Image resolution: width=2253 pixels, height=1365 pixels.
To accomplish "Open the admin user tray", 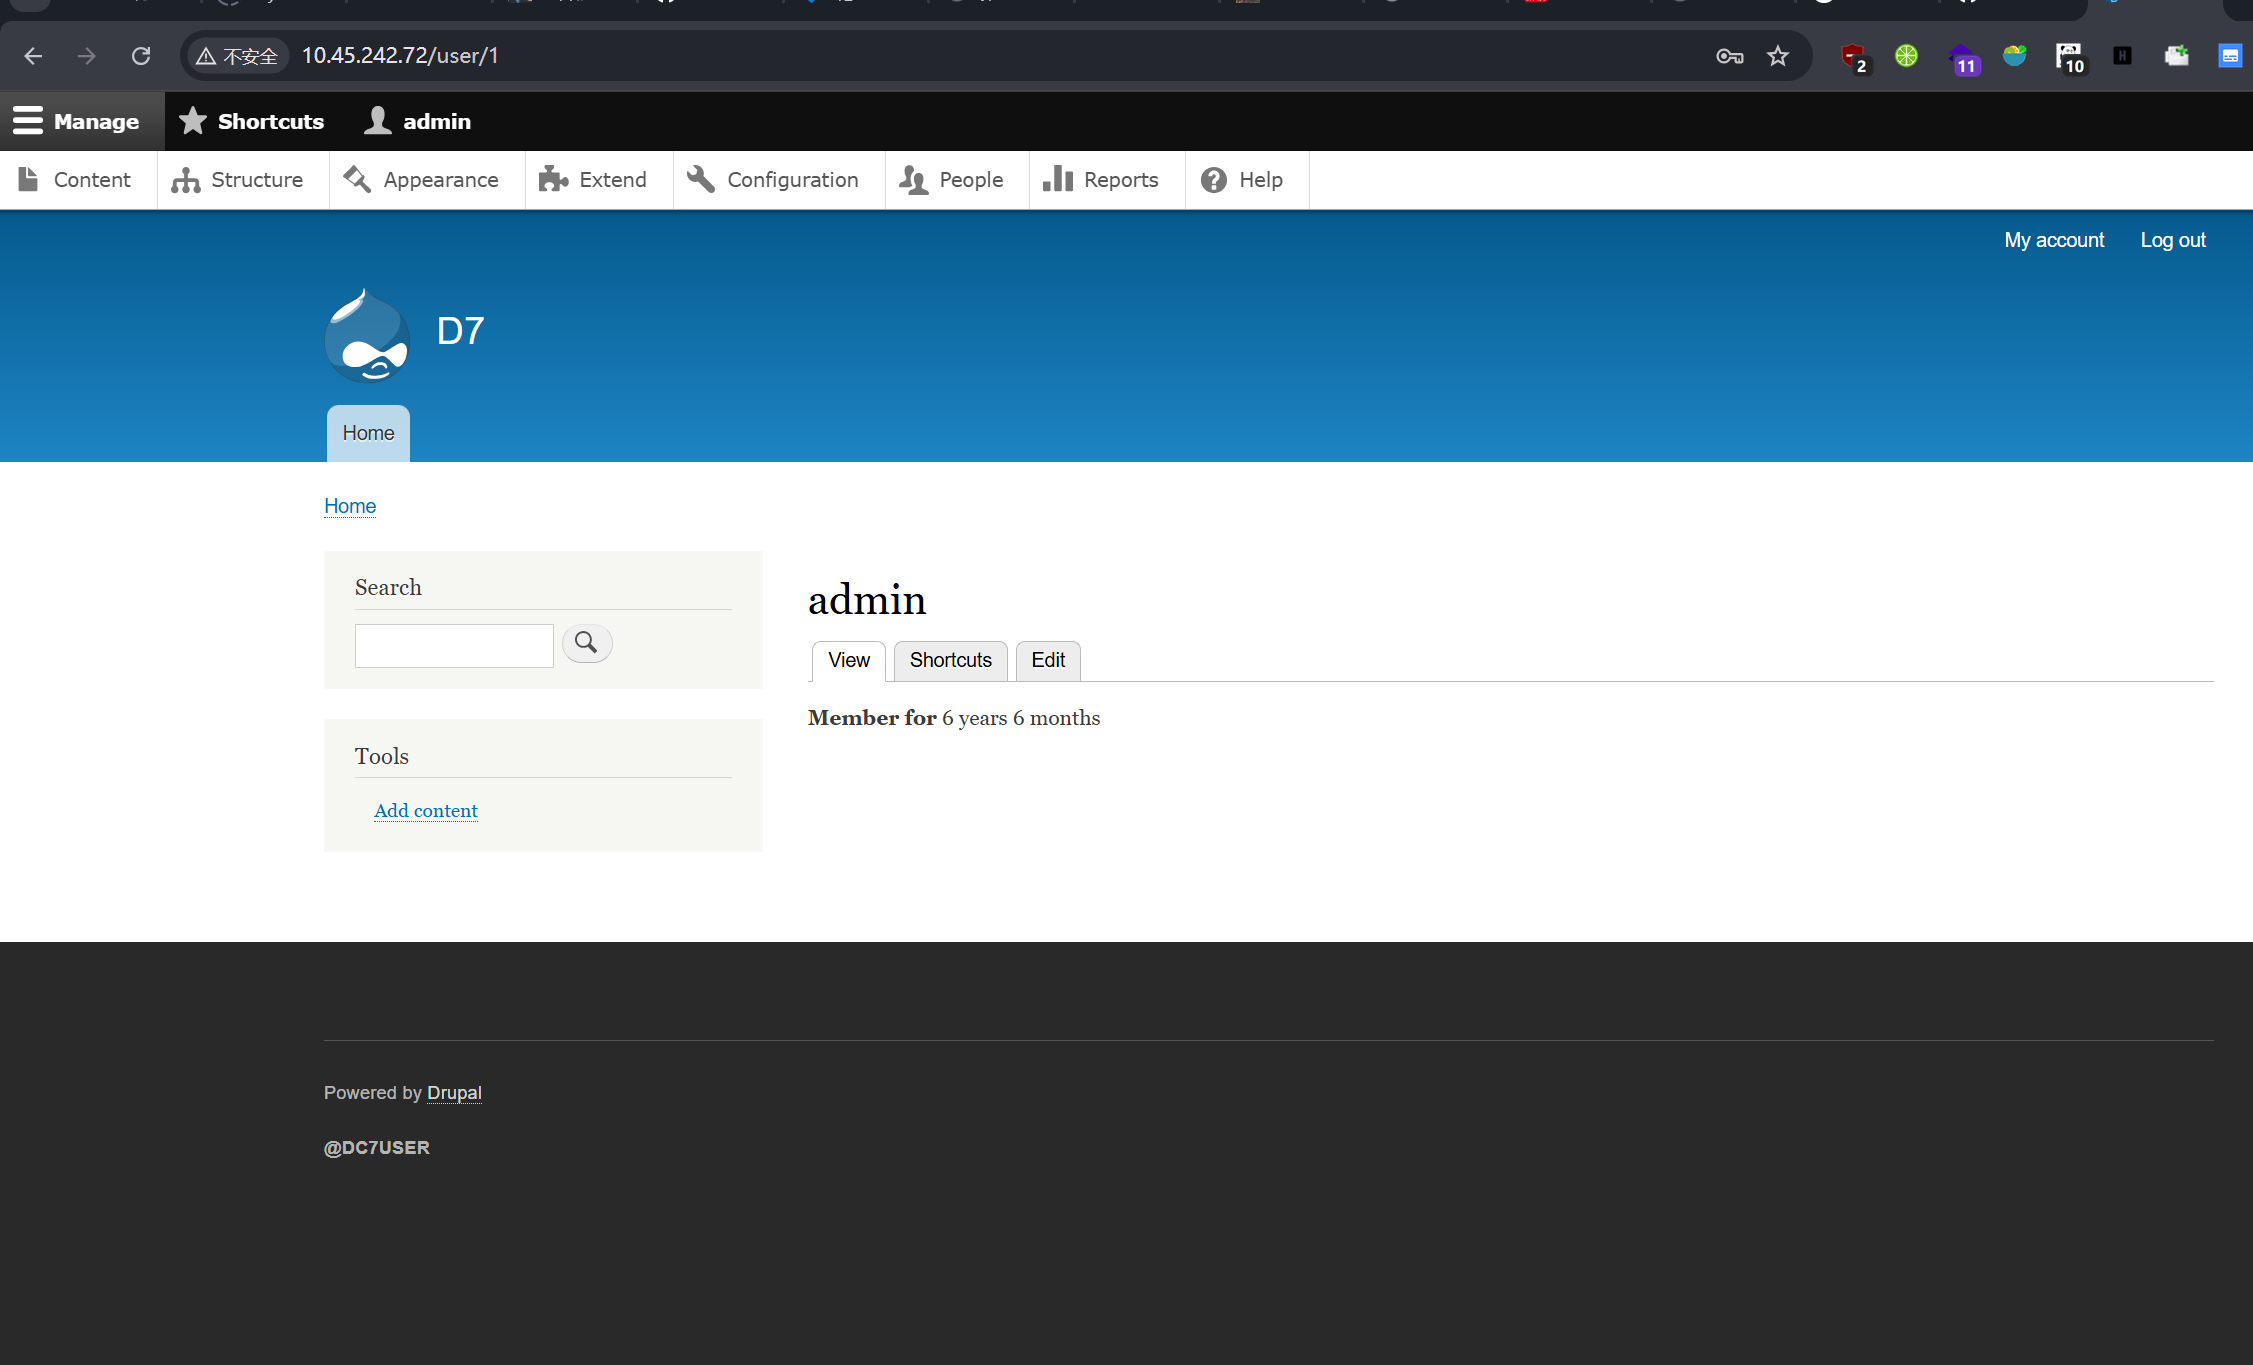I will pyautogui.click(x=418, y=121).
